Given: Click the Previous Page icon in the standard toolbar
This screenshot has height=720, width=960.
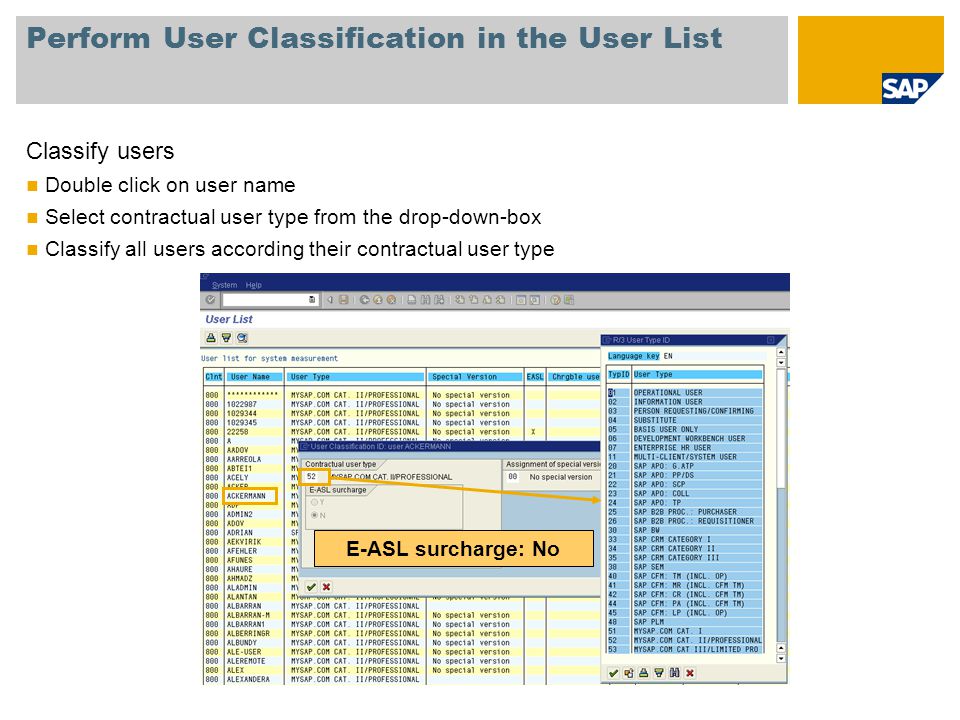Looking at the screenshot, I should (474, 300).
